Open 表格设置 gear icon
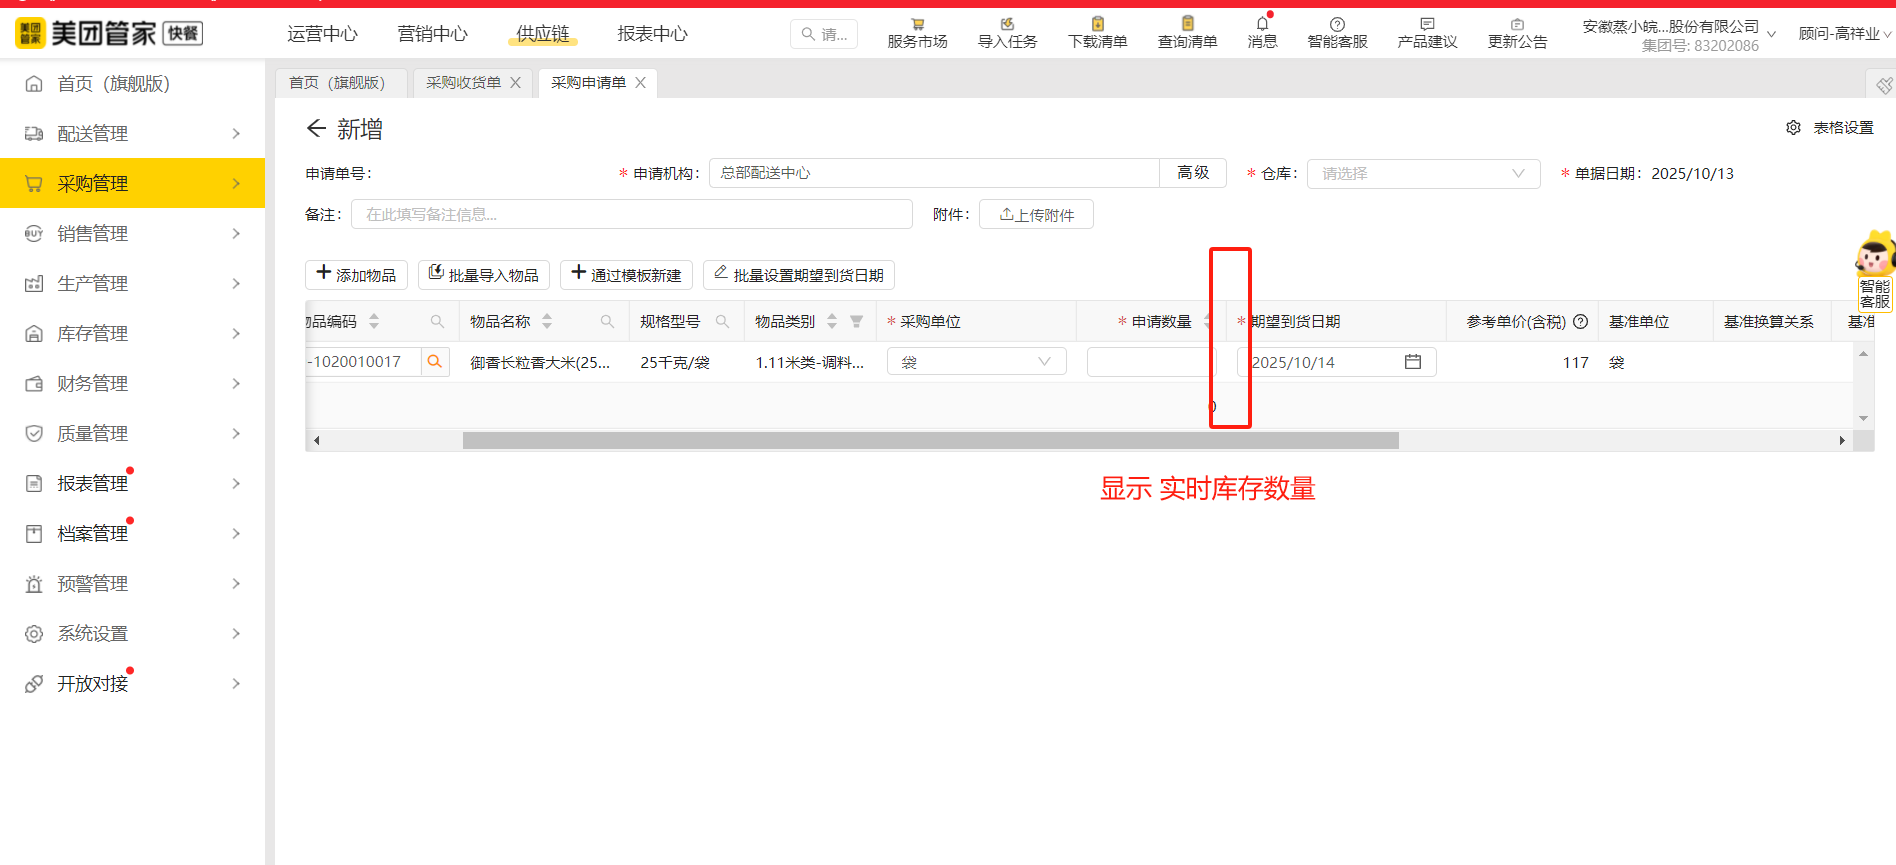 click(1793, 128)
